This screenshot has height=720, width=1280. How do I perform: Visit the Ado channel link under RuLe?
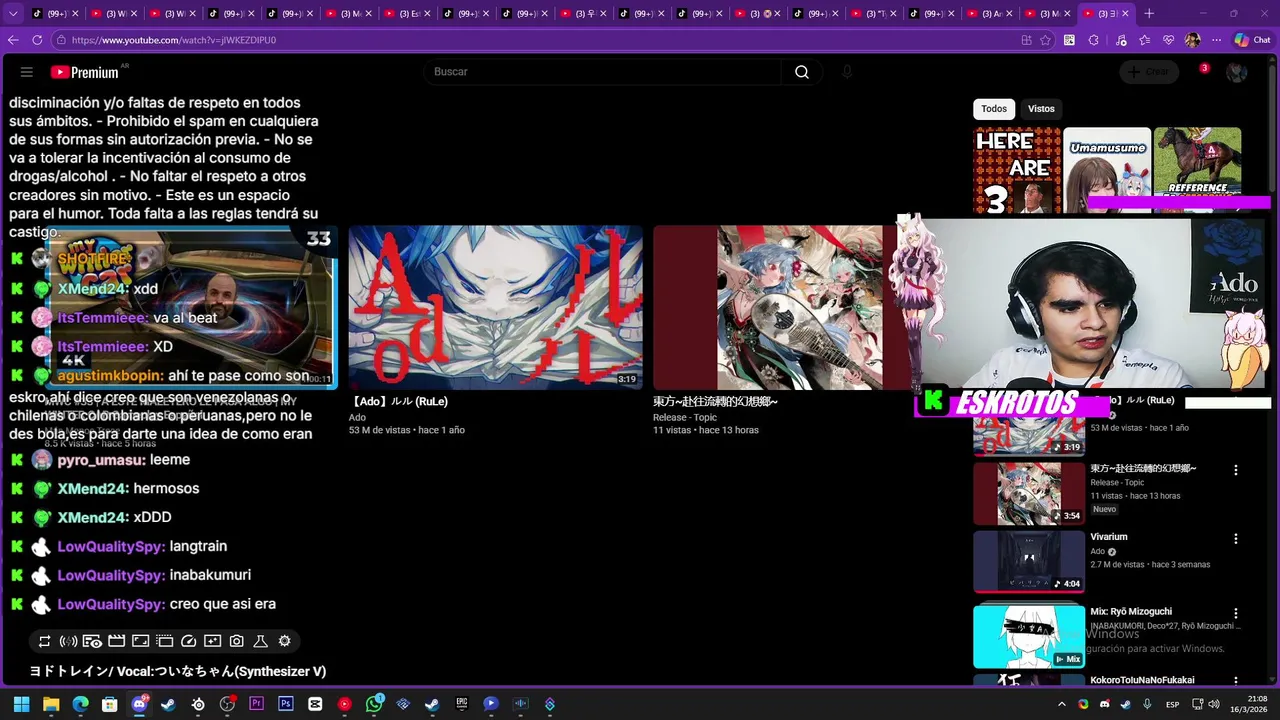tap(357, 417)
